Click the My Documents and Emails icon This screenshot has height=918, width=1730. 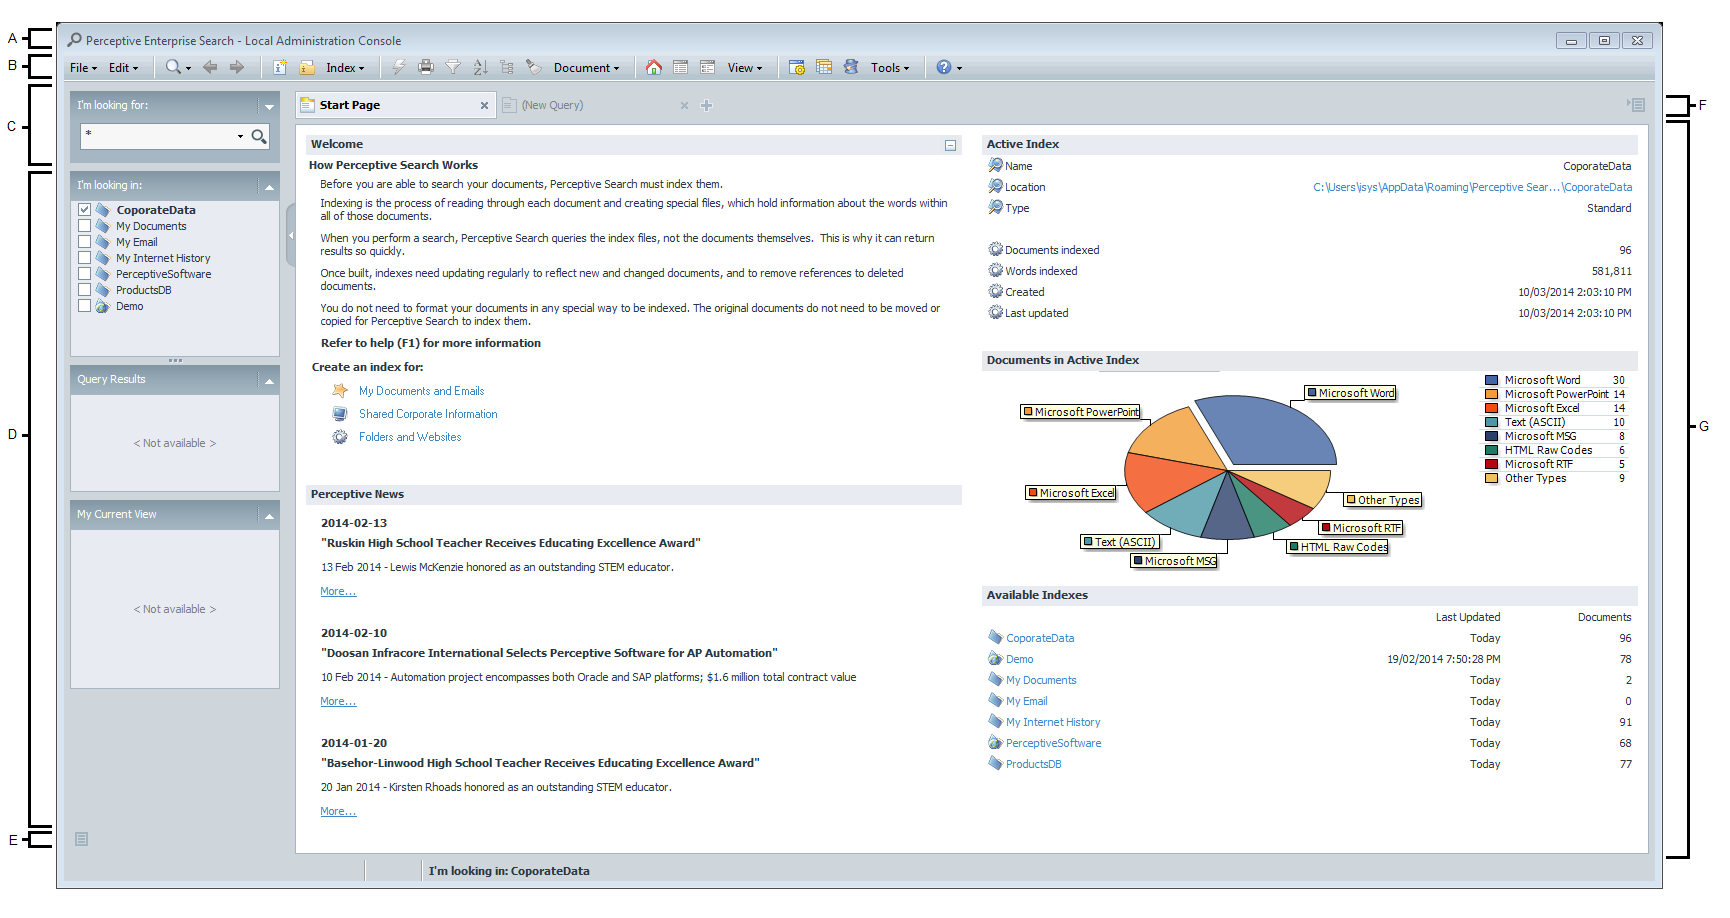340,391
